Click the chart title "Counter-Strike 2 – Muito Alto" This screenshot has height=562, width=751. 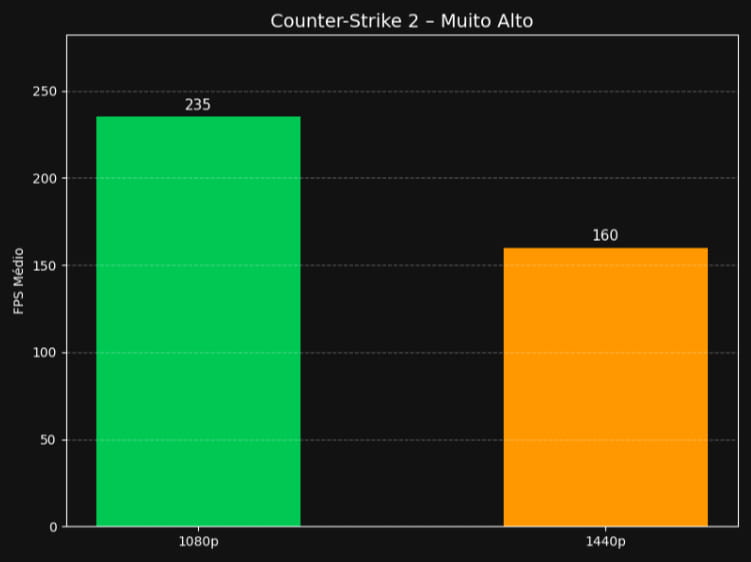click(401, 21)
